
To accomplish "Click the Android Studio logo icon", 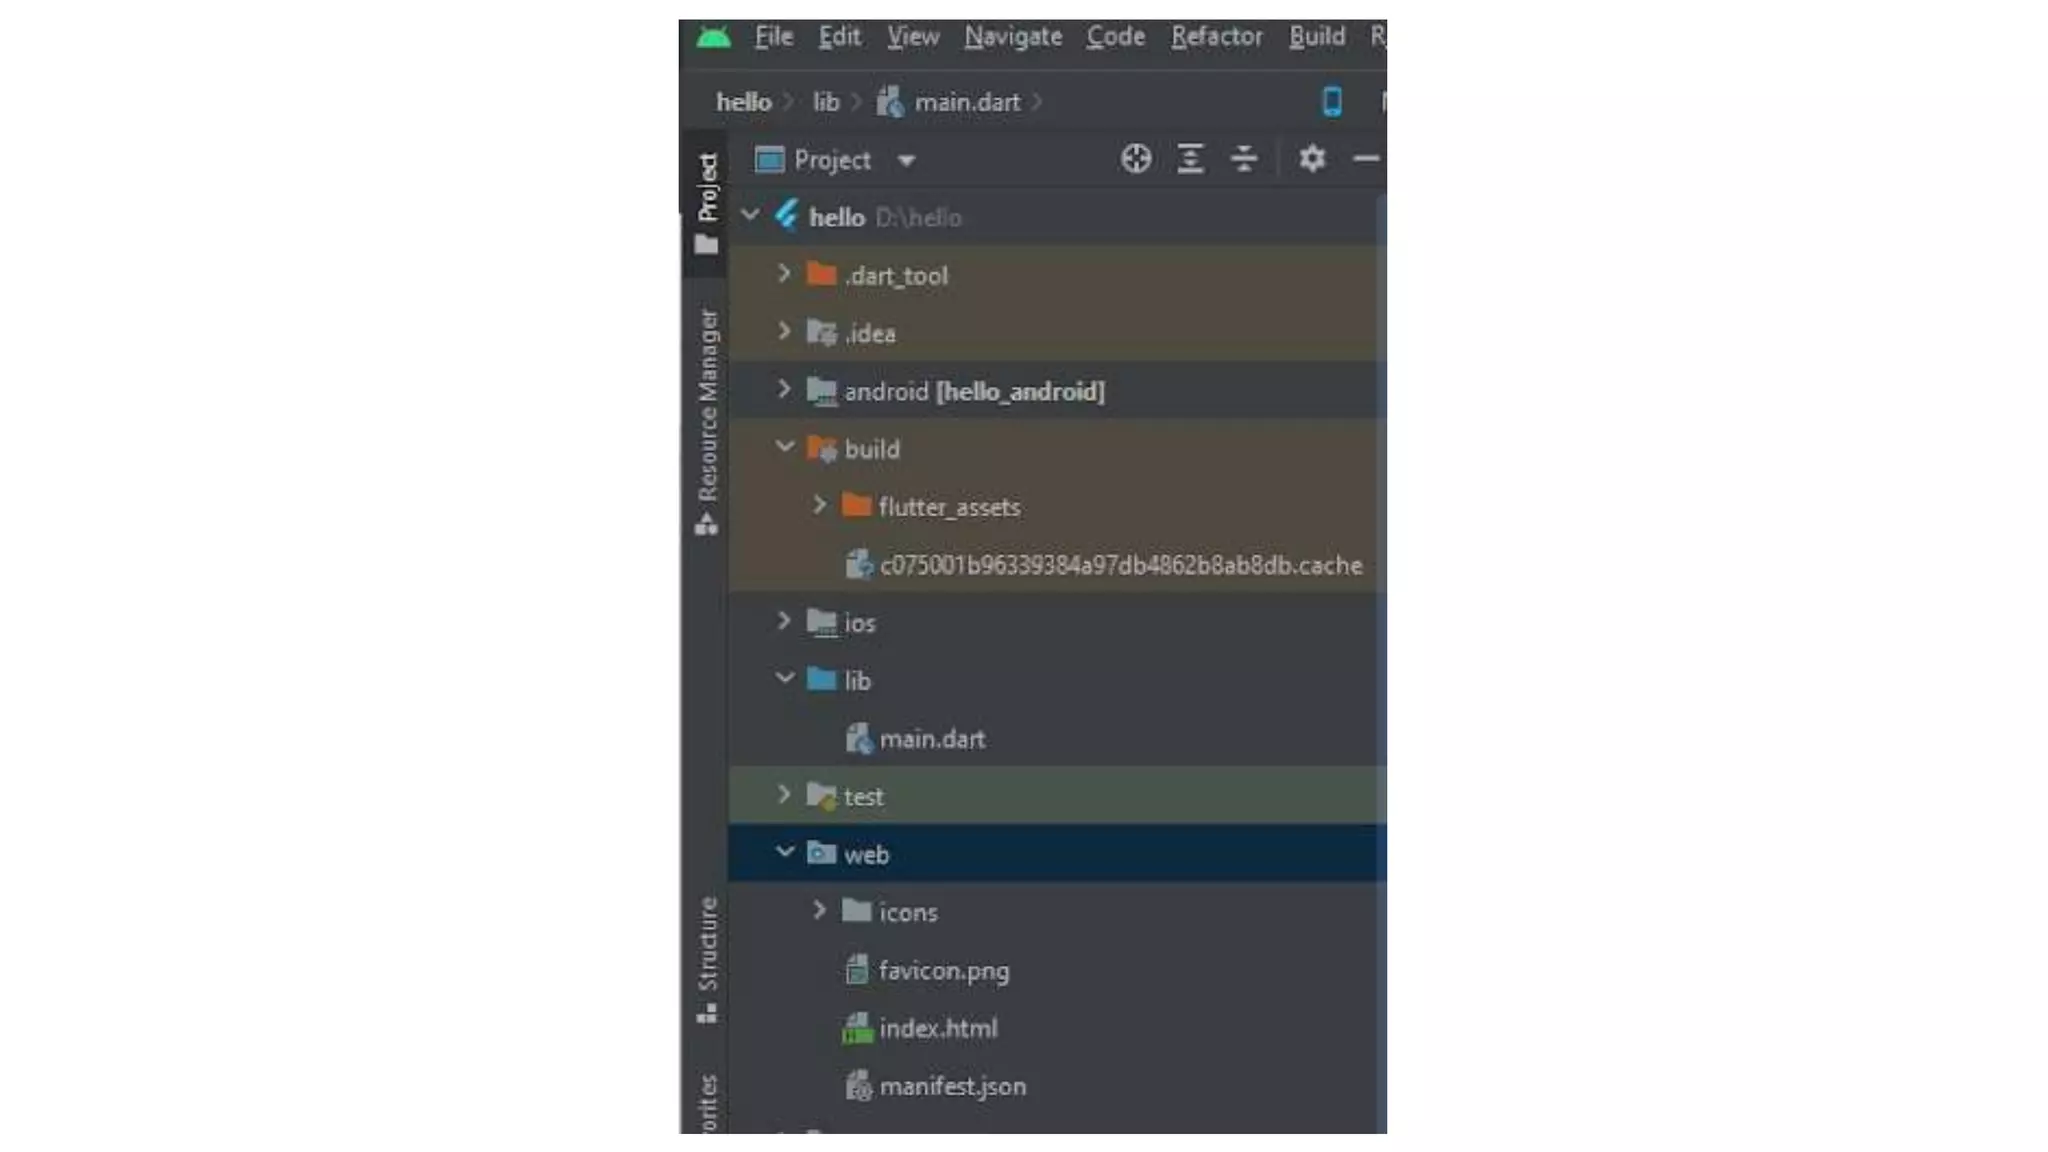I will pyautogui.click(x=714, y=37).
